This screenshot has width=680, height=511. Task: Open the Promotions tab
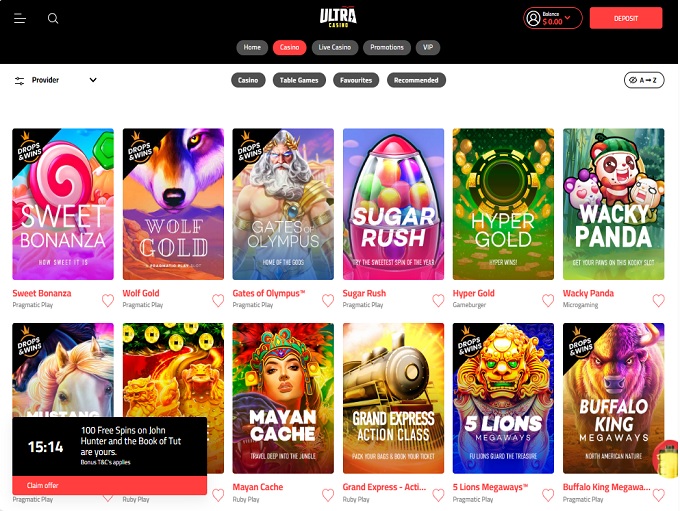[x=387, y=47]
